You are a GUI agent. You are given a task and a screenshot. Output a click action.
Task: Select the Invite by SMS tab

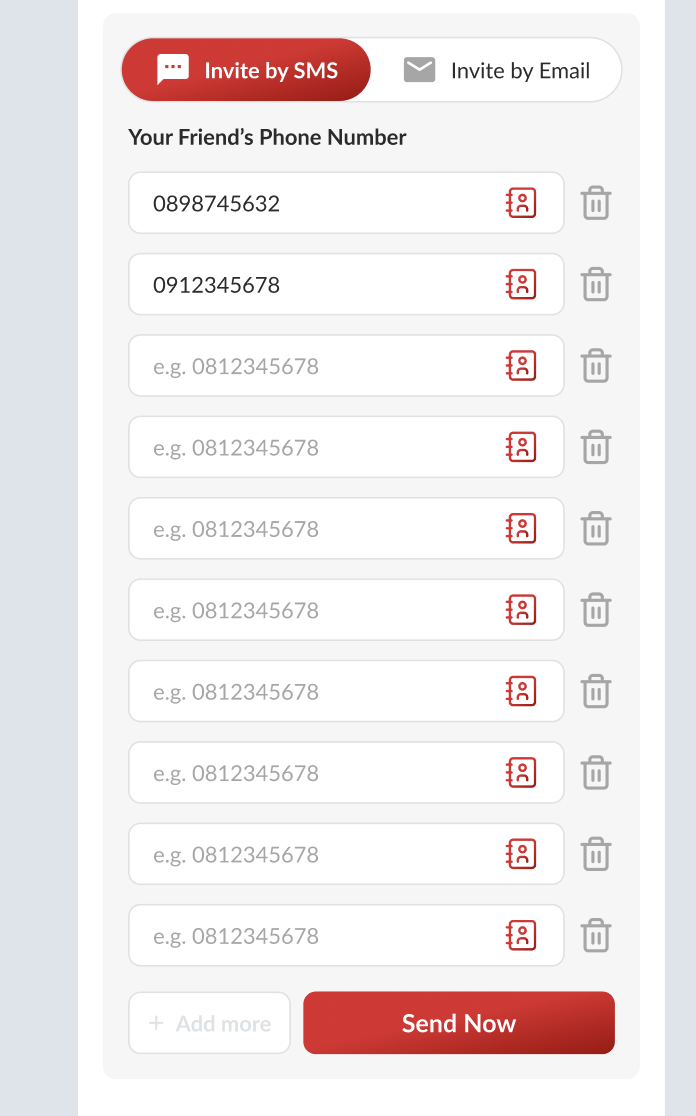[247, 71]
